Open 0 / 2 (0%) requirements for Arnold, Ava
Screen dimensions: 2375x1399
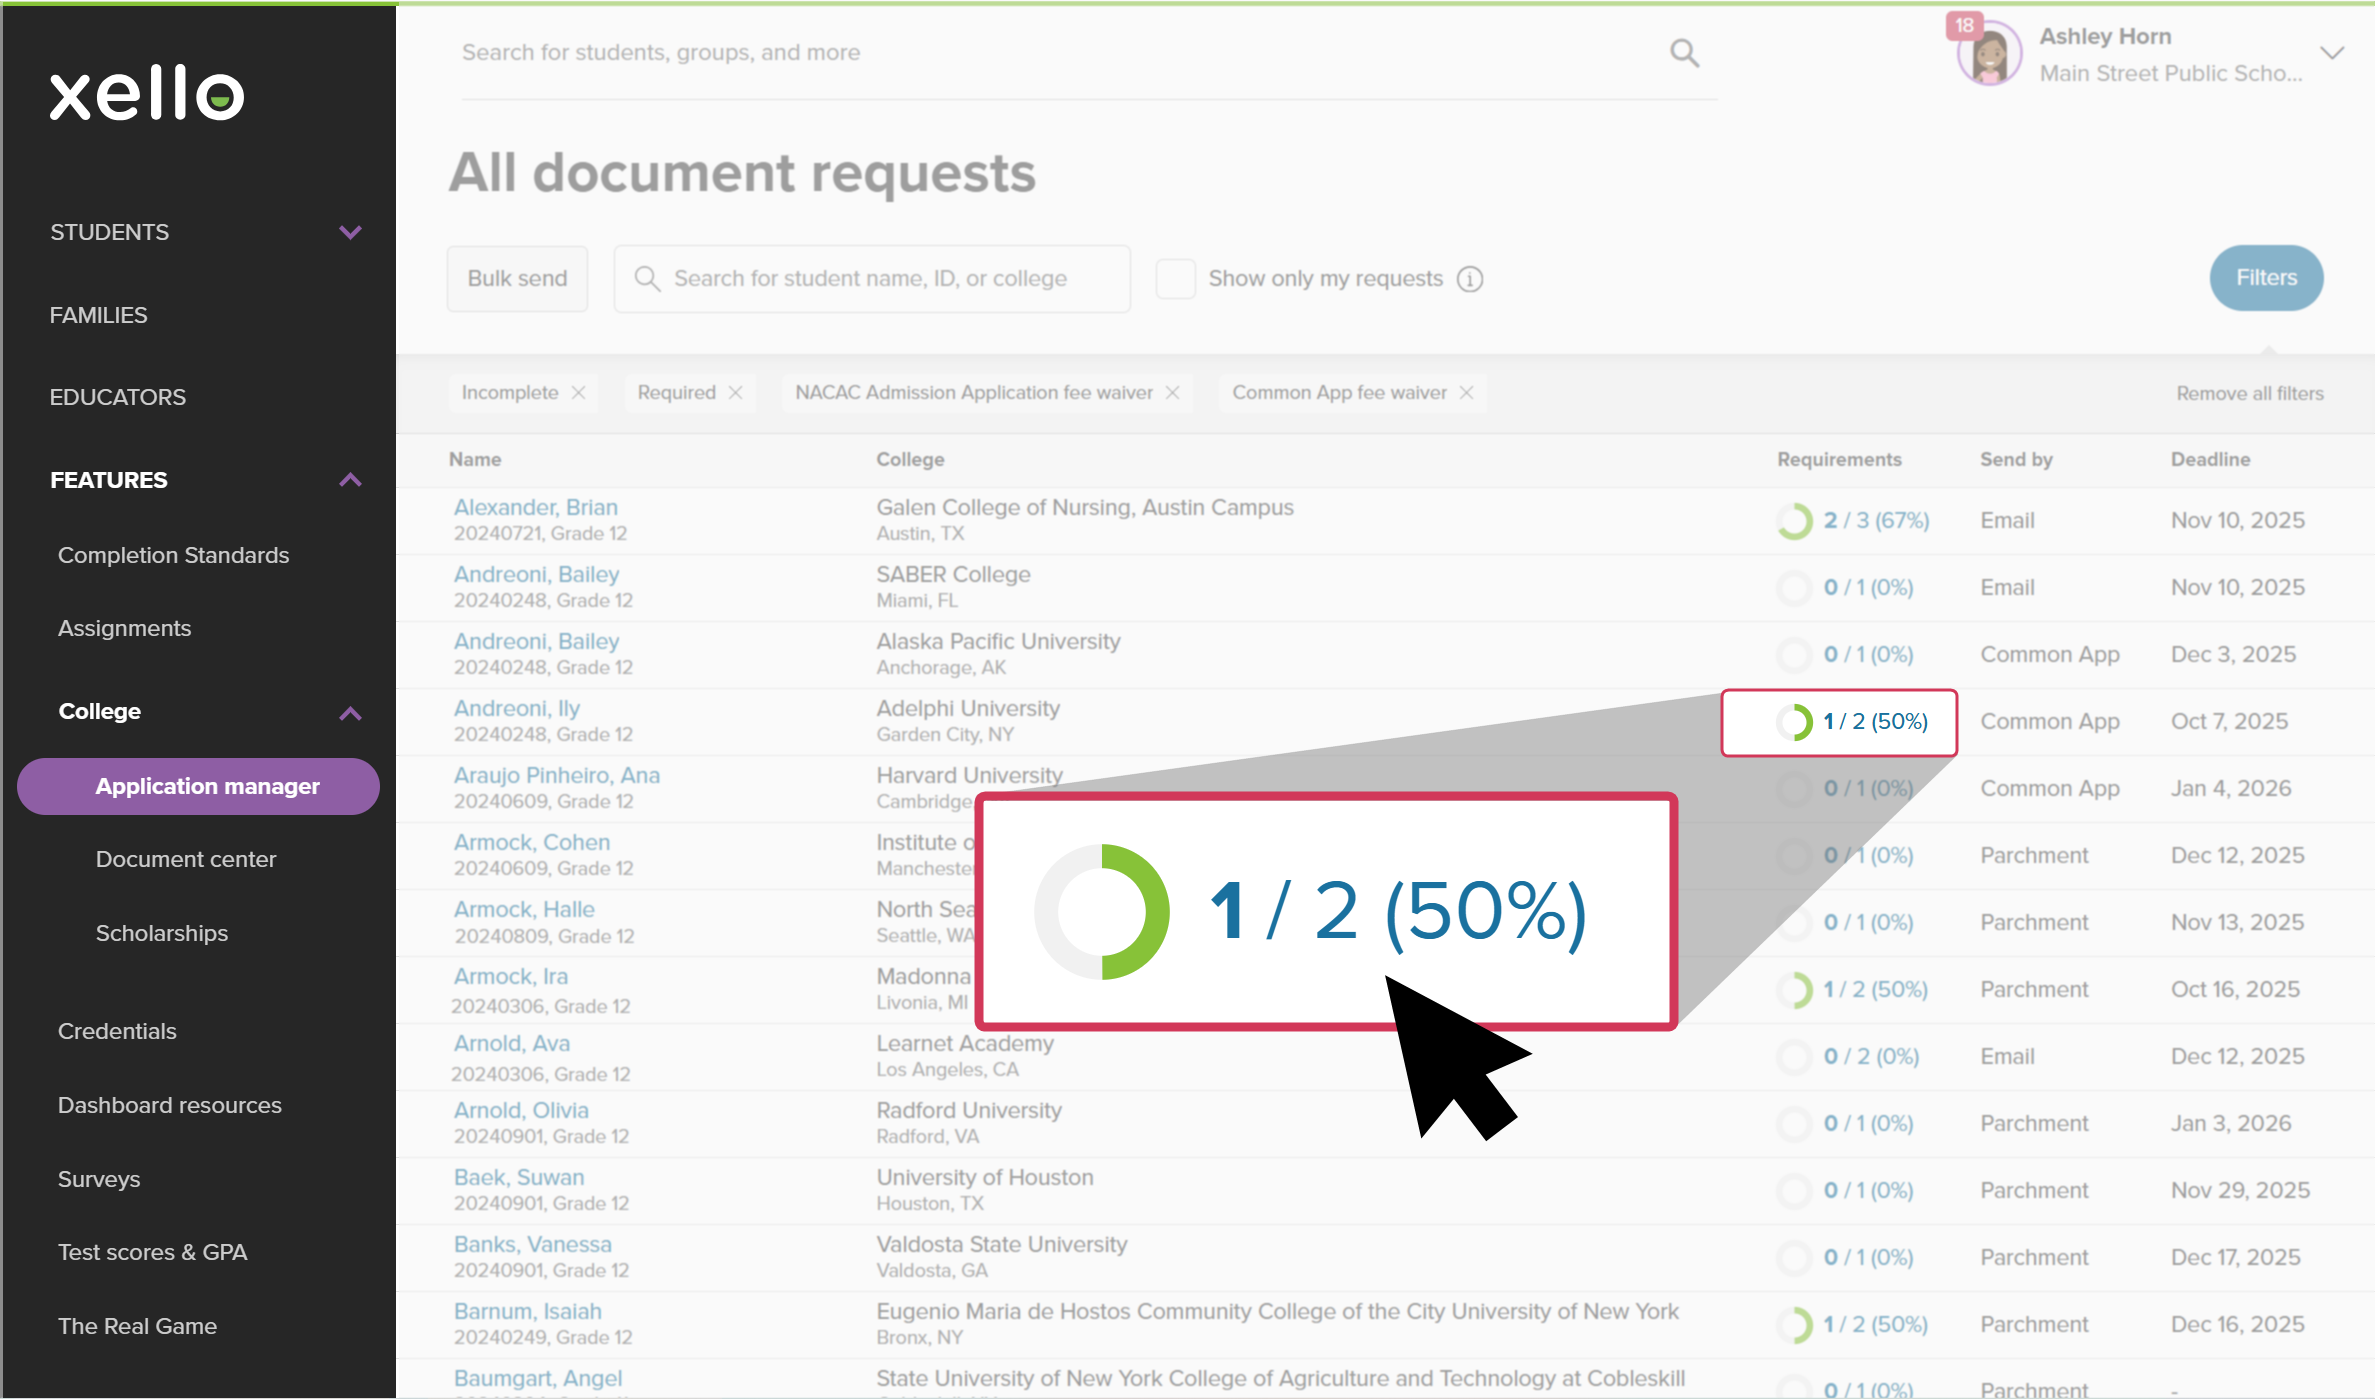pyautogui.click(x=1871, y=1056)
